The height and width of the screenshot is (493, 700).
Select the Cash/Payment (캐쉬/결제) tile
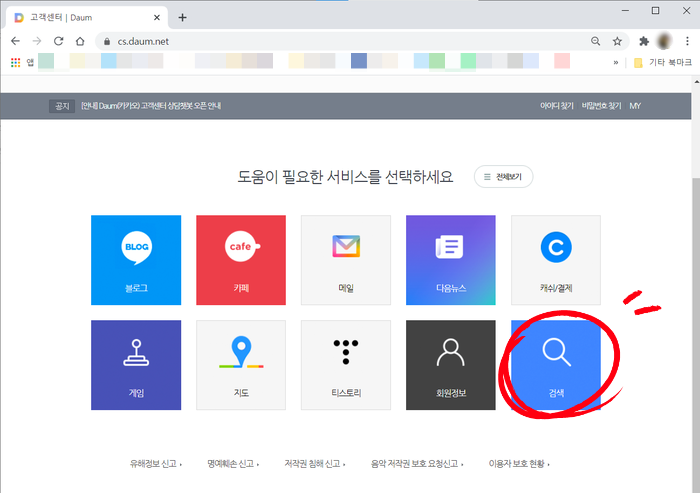(x=556, y=260)
